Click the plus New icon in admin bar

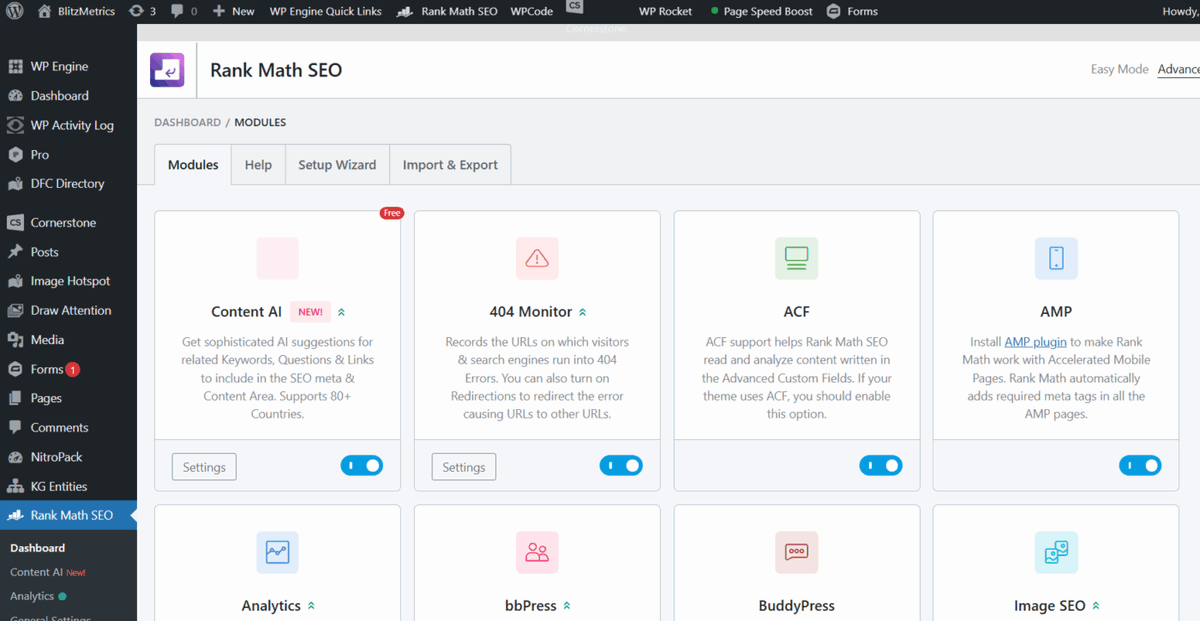tap(219, 11)
